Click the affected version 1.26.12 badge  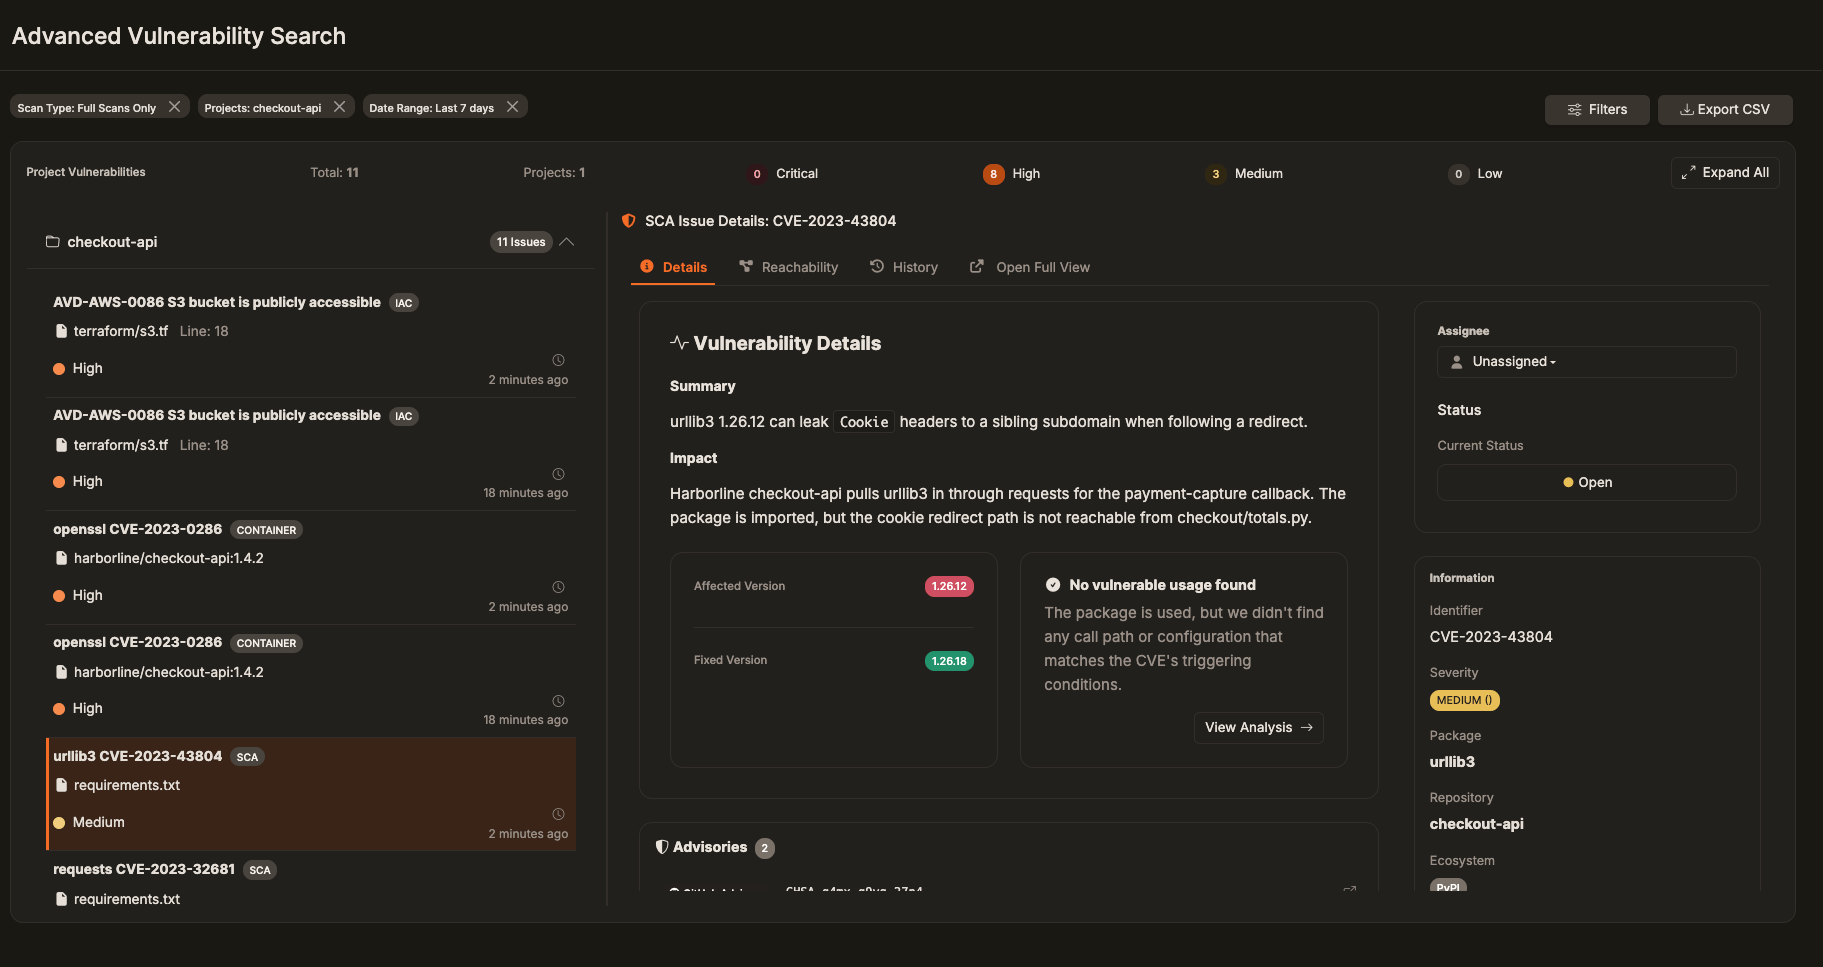[x=949, y=587]
